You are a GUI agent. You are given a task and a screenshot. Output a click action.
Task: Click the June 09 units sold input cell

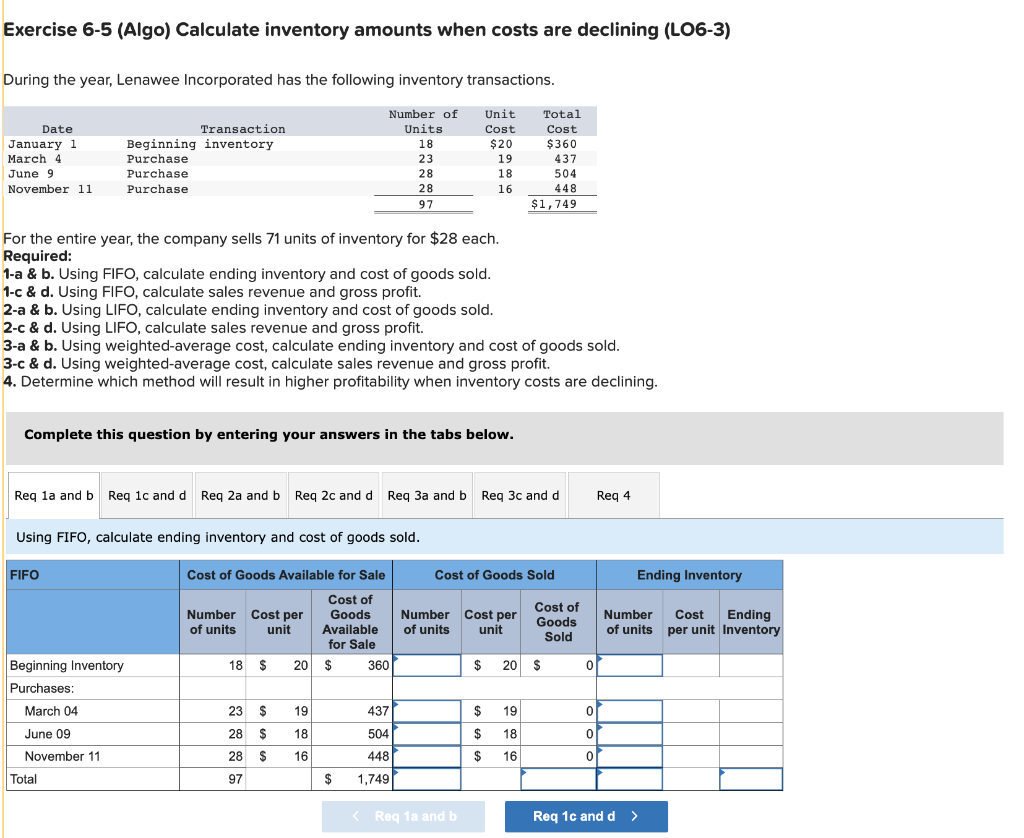[425, 733]
